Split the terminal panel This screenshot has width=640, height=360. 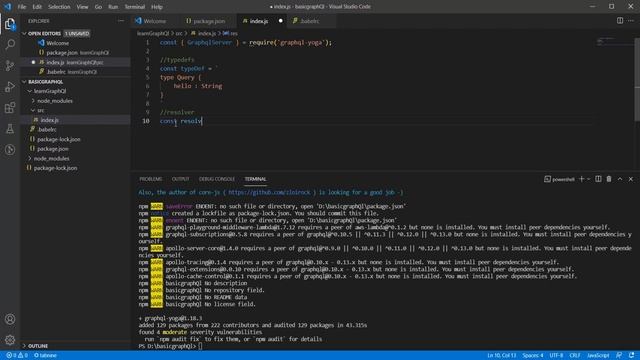[598, 179]
